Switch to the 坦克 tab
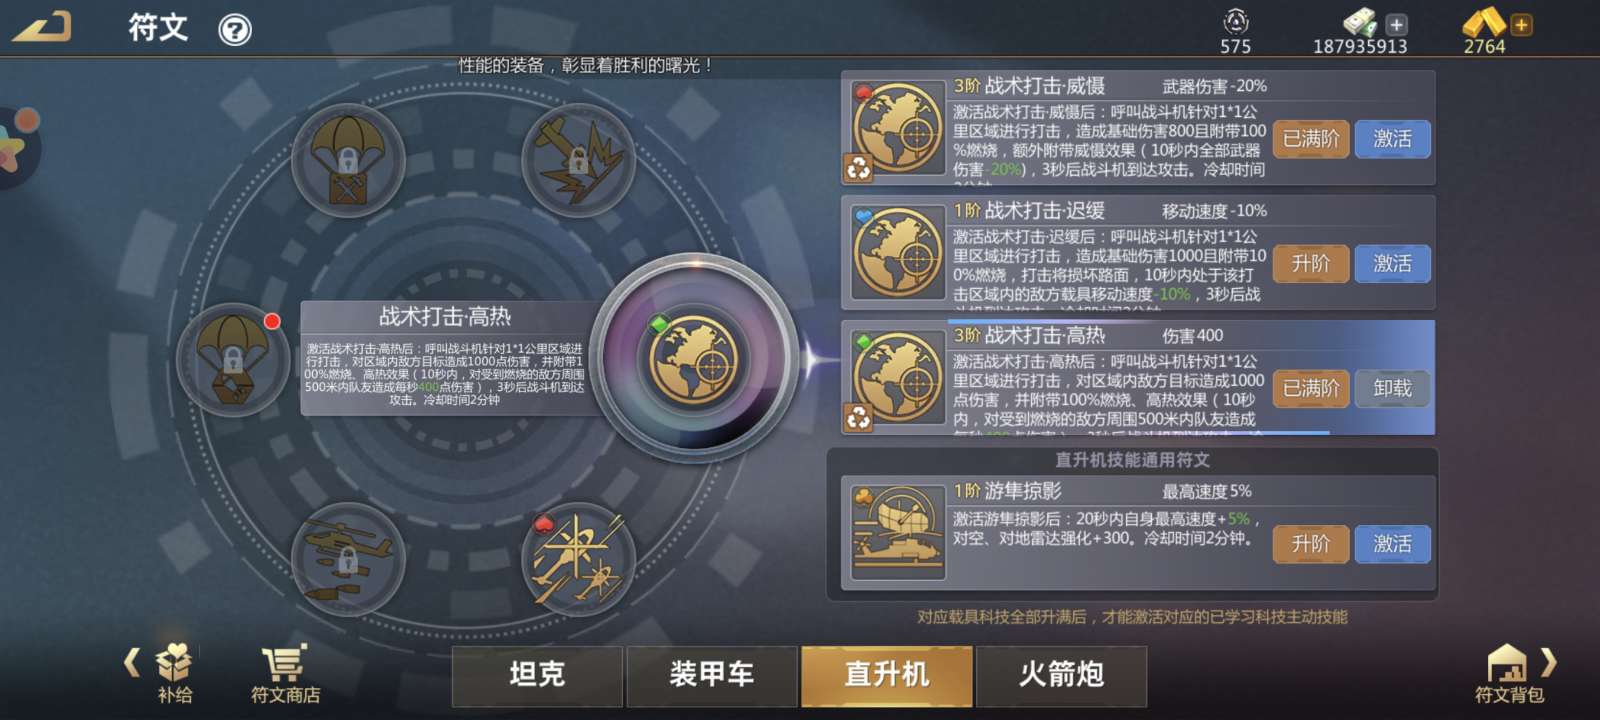The width and height of the screenshot is (1600, 720). (x=537, y=676)
